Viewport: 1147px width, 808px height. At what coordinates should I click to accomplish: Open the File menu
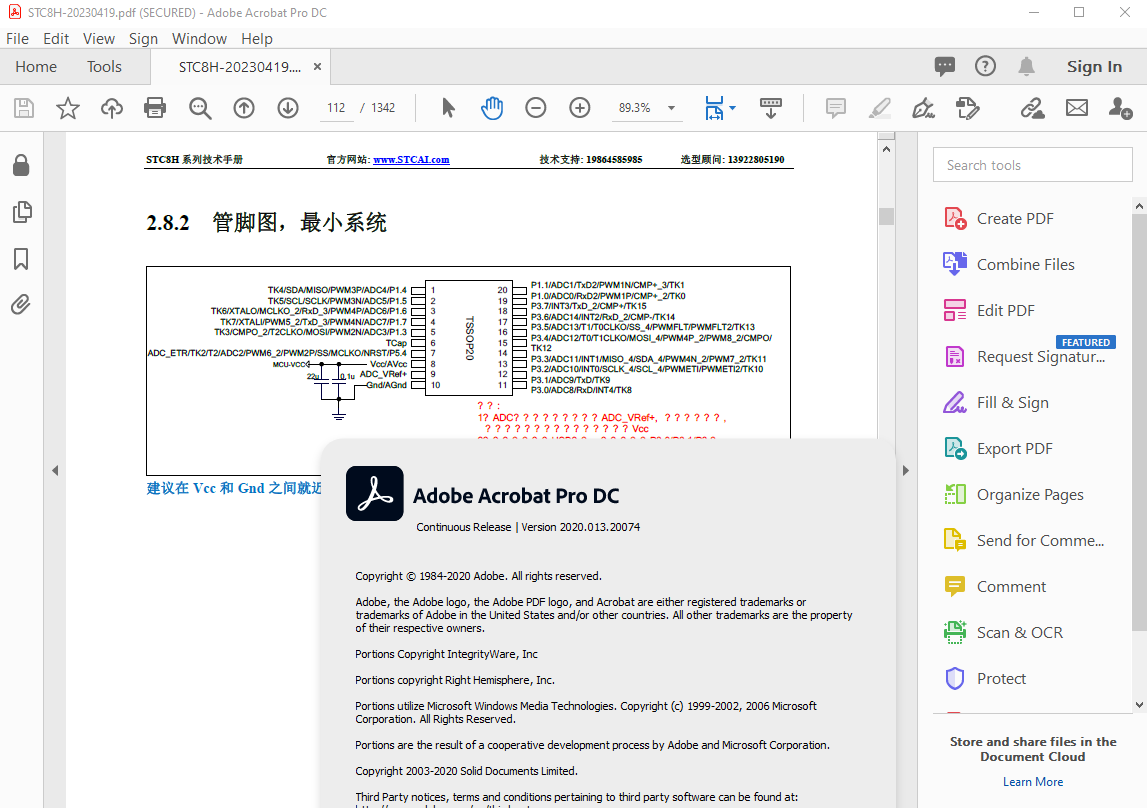[x=18, y=39]
